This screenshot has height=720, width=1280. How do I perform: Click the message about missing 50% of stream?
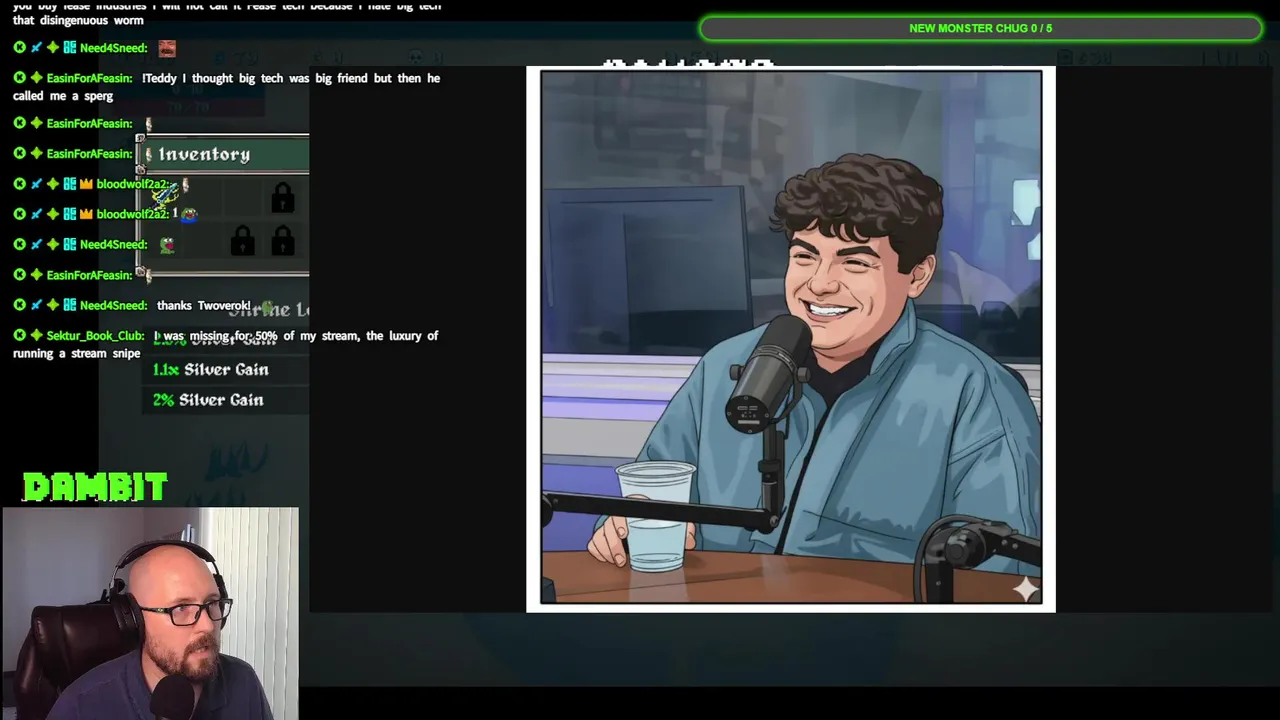pos(226,344)
